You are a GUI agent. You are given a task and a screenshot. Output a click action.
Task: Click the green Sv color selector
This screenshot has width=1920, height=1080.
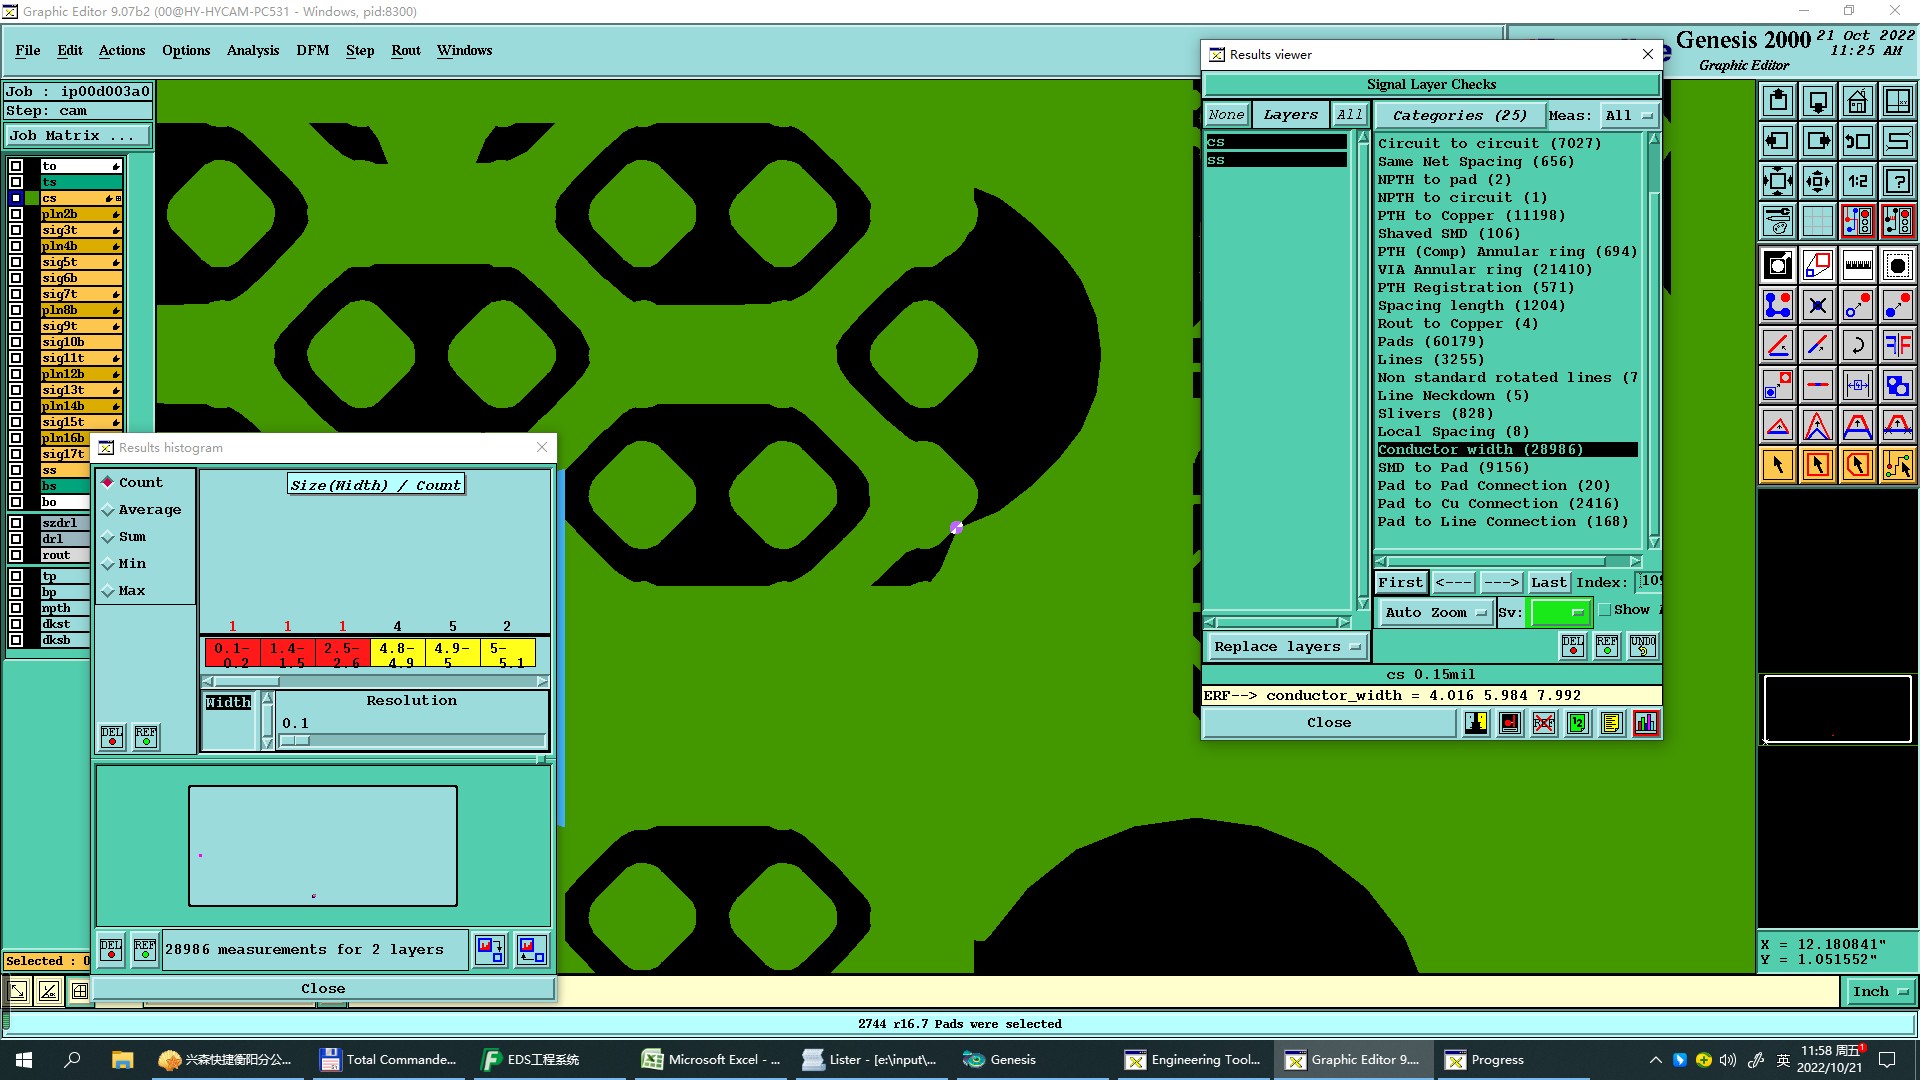[1559, 612]
